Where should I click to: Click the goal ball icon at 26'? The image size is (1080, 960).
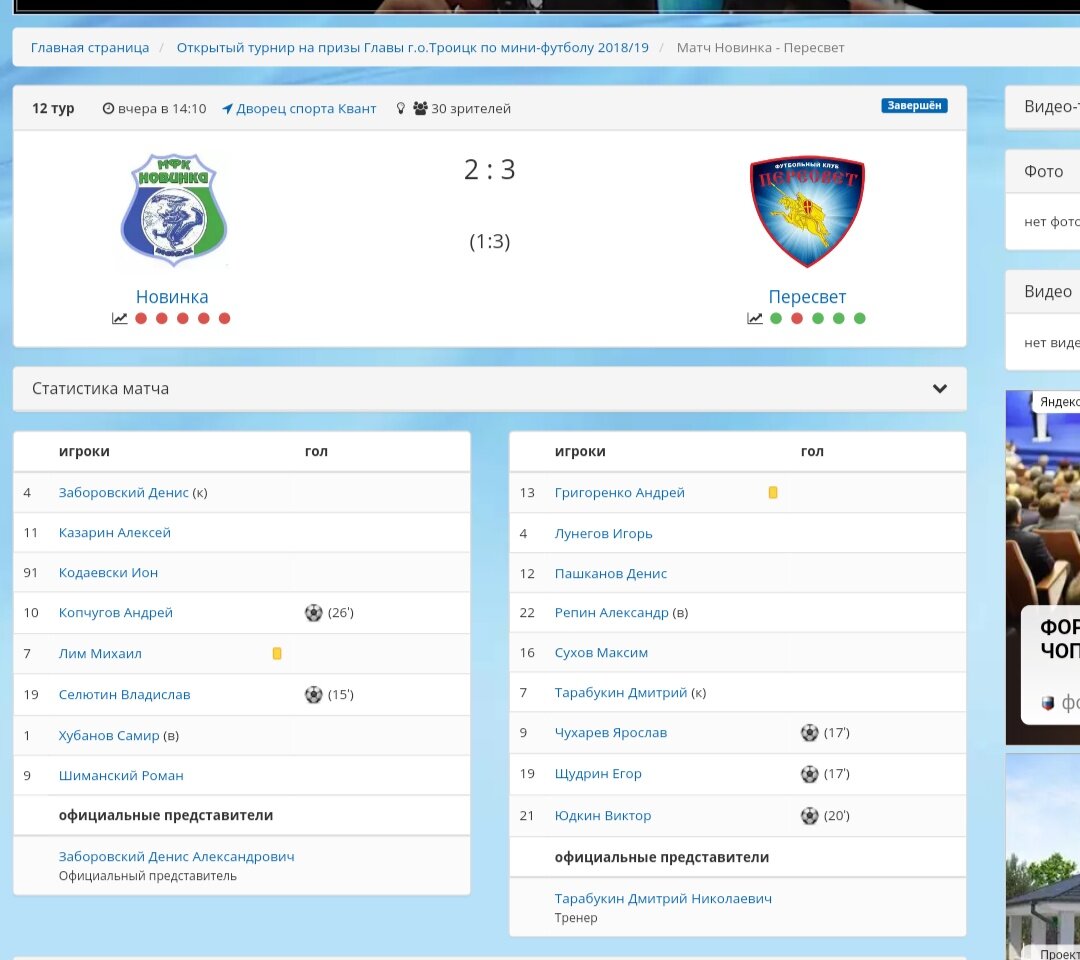pos(313,612)
